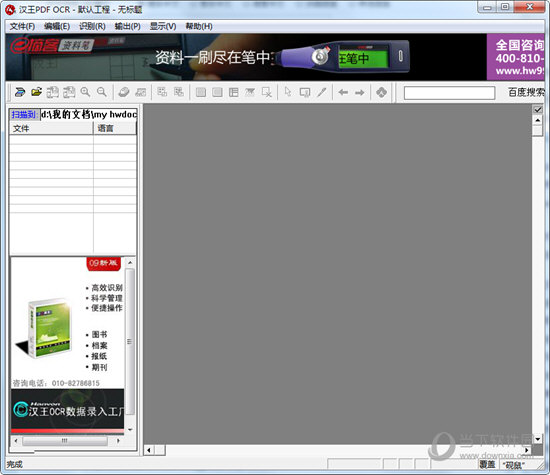Click into the Baidu search input box
This screenshot has width=550, height=475.
(449, 93)
